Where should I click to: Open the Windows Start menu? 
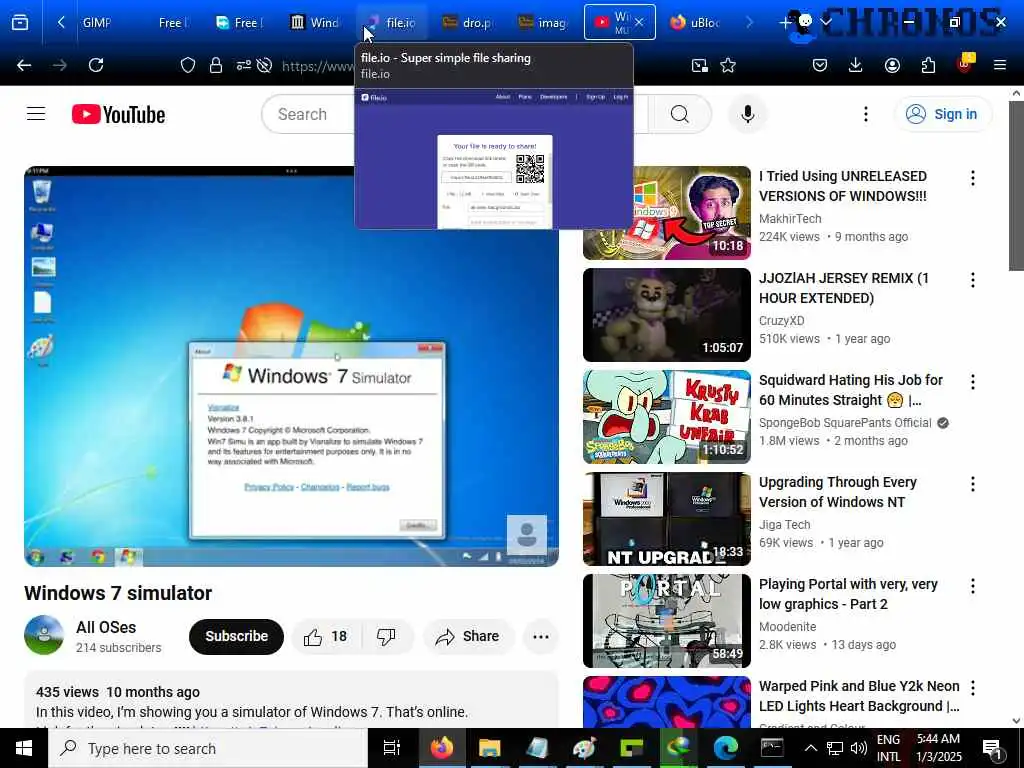pyautogui.click(x=24, y=748)
